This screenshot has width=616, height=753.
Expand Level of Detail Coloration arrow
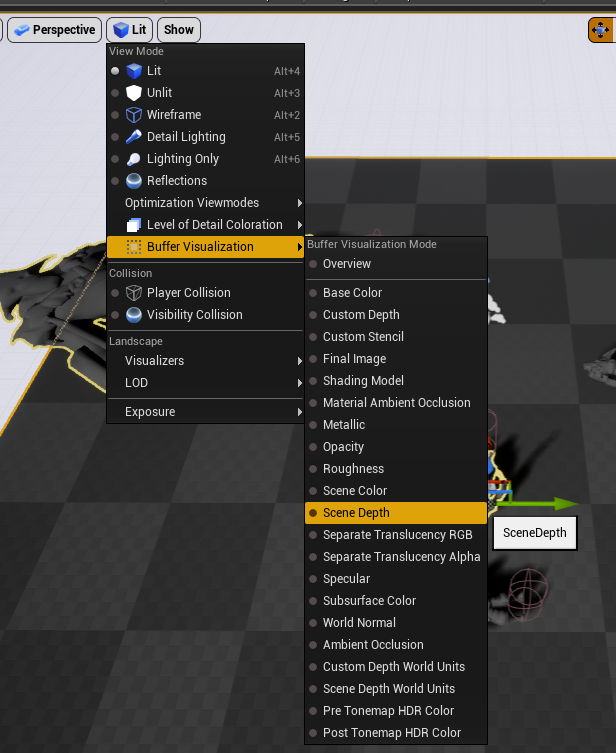click(x=300, y=225)
